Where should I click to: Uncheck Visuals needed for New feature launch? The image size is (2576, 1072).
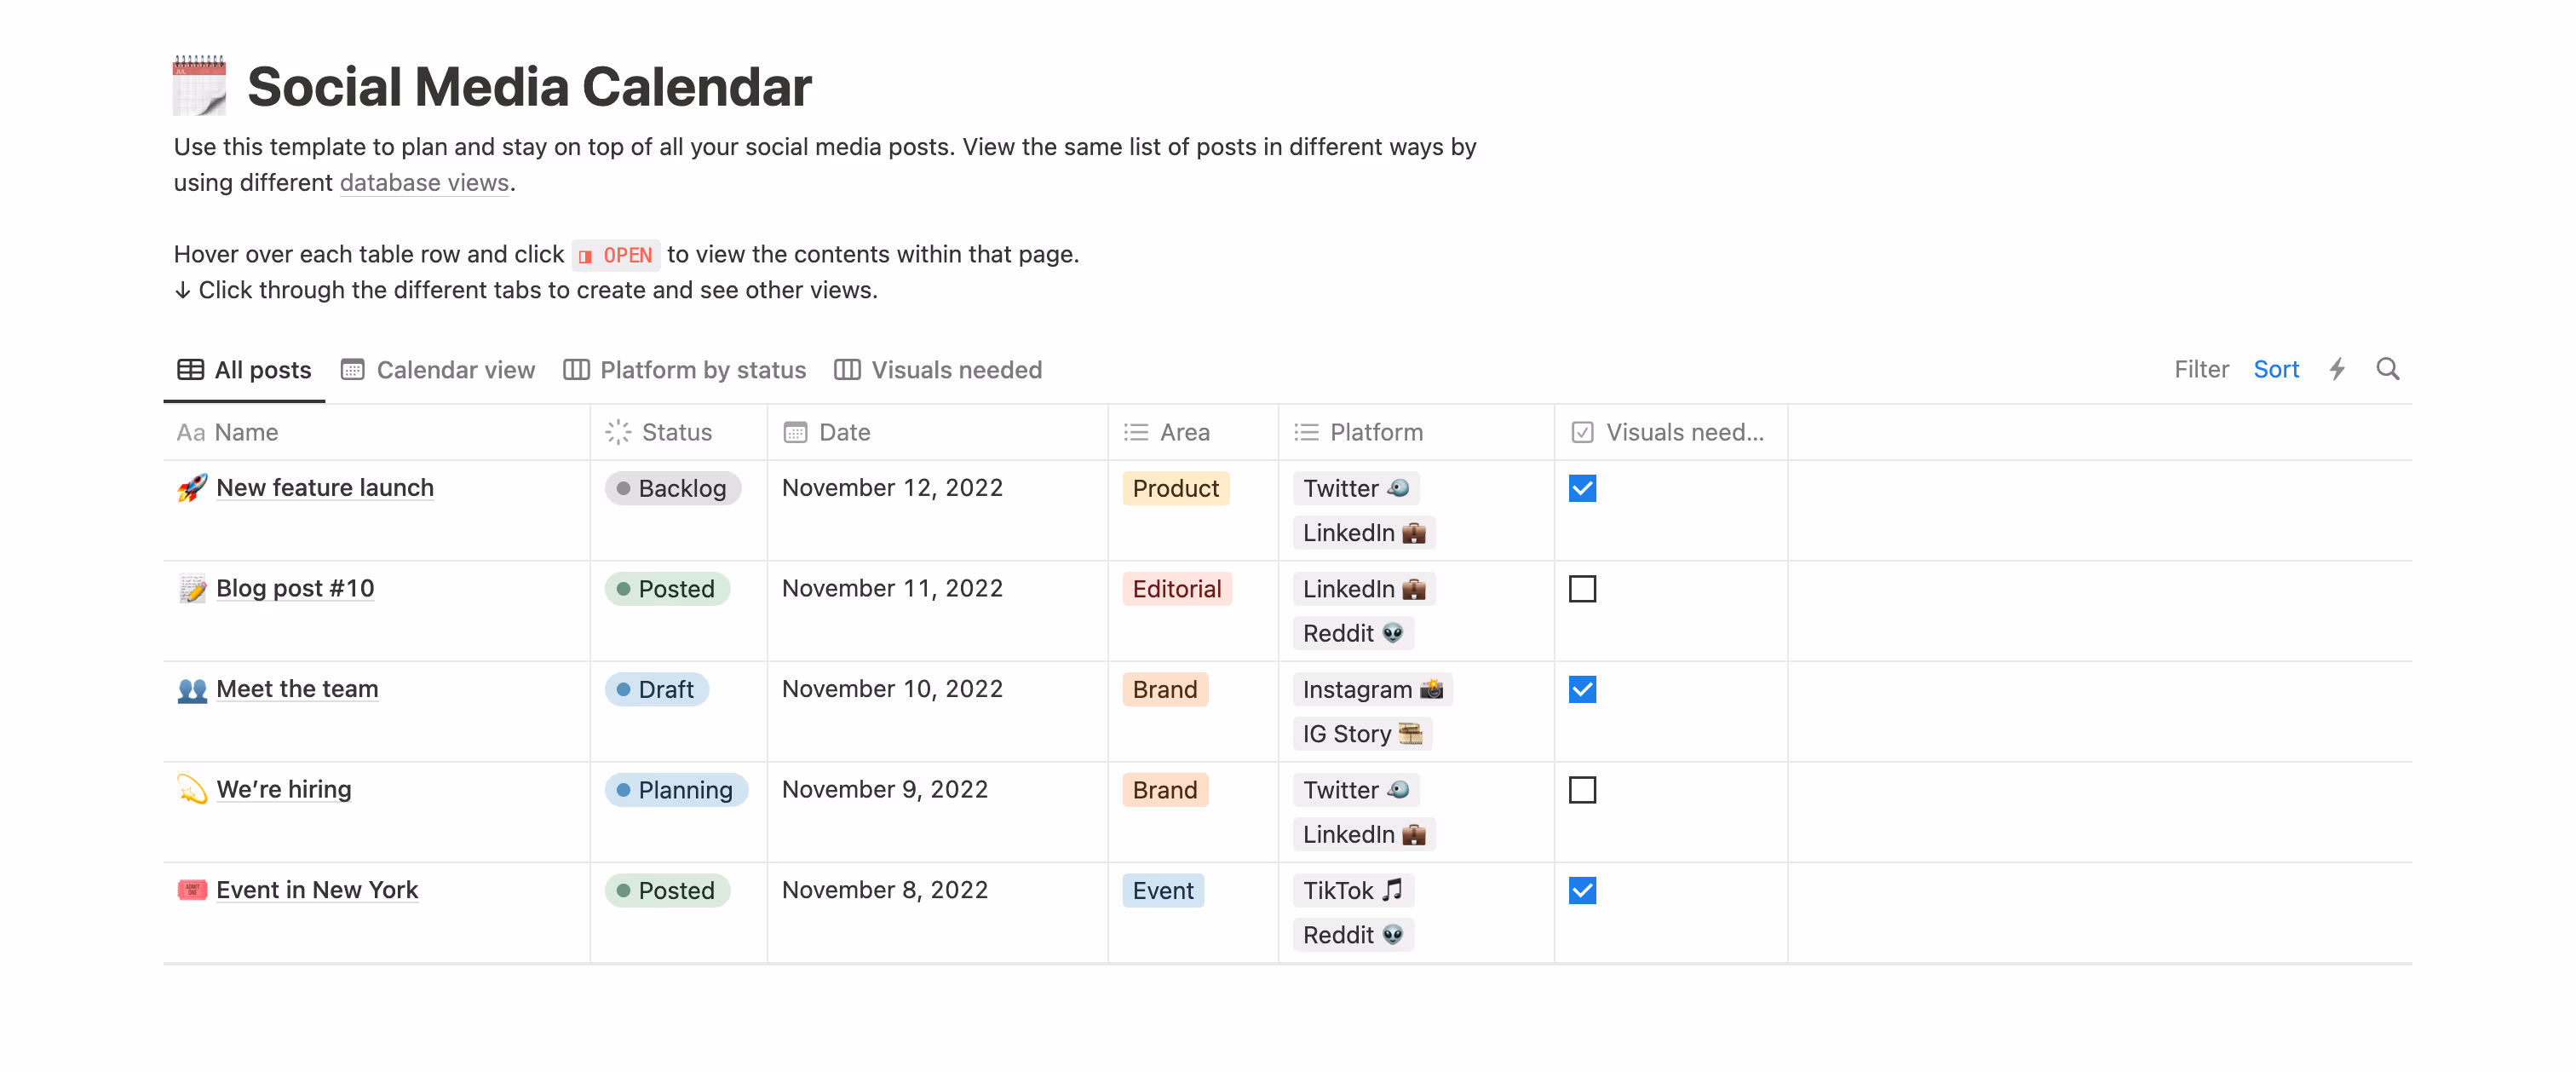pyautogui.click(x=1583, y=488)
